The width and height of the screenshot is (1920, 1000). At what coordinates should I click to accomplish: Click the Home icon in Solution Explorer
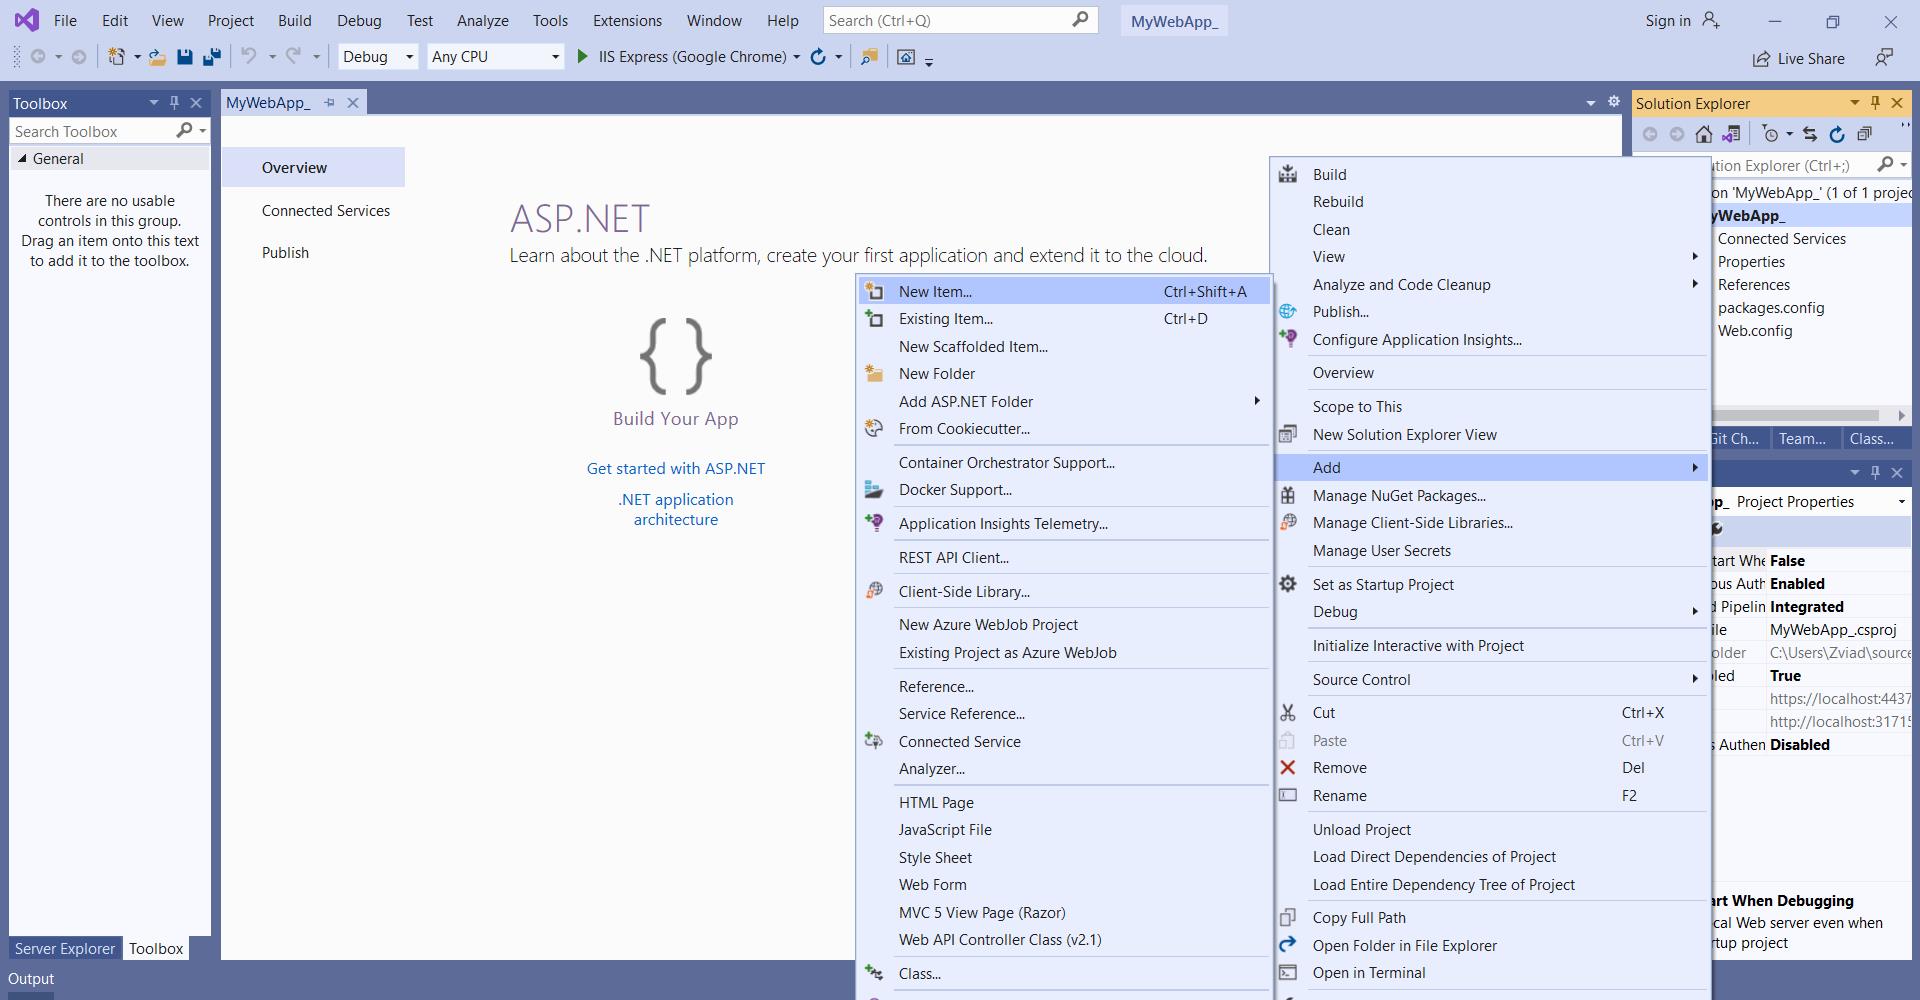(x=1704, y=134)
